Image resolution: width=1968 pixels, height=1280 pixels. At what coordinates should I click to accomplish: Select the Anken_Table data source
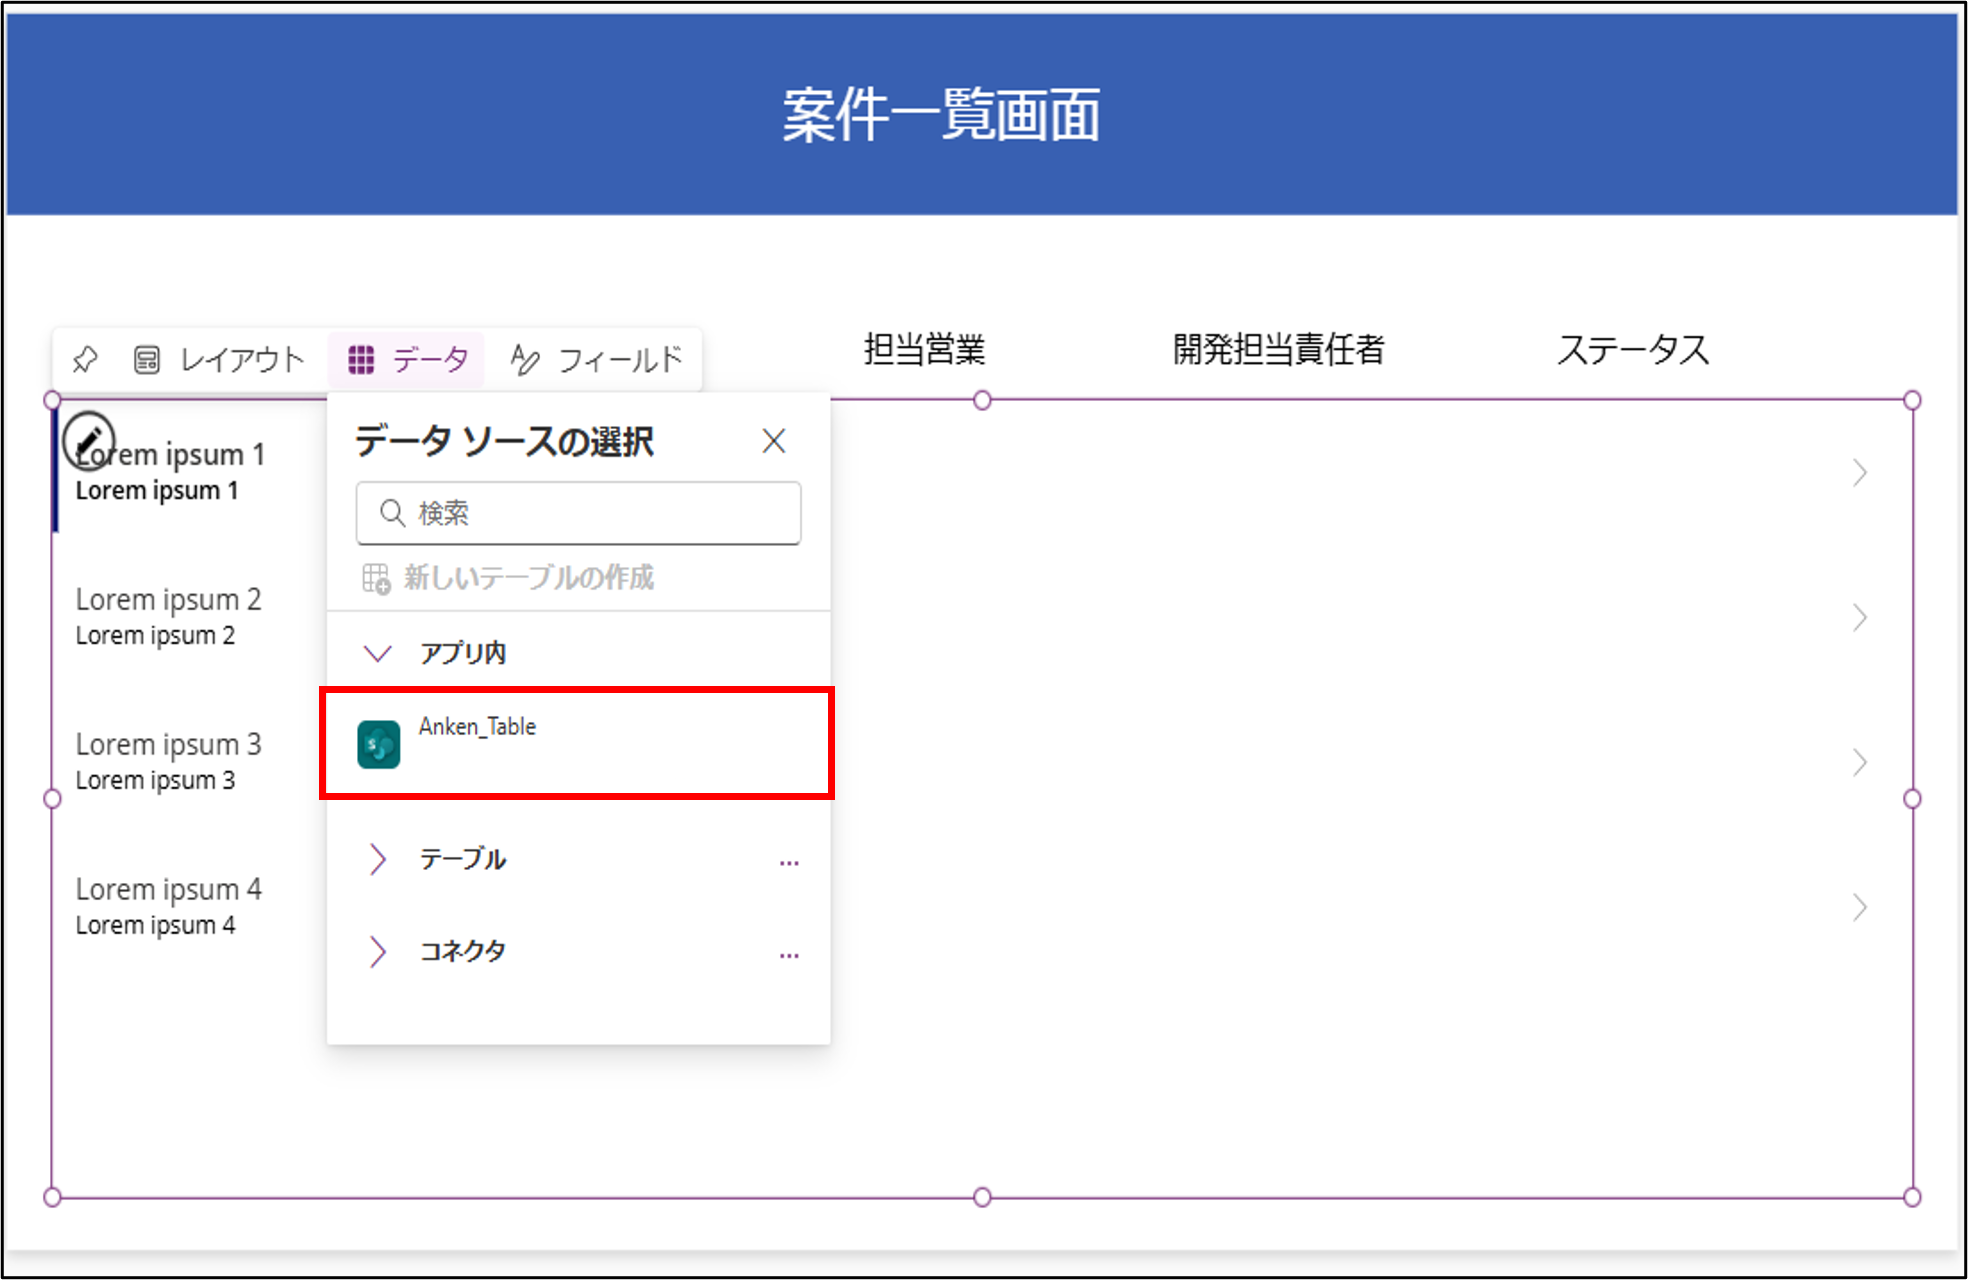pyautogui.click(x=577, y=742)
